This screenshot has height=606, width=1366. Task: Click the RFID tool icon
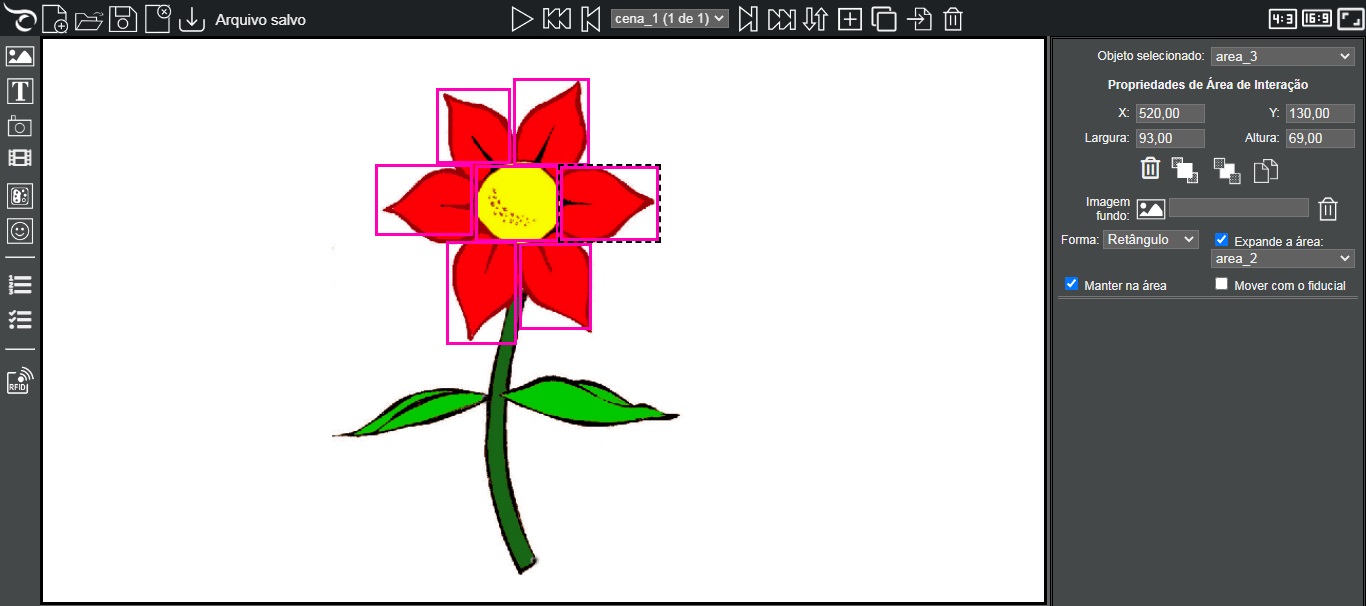(x=20, y=380)
